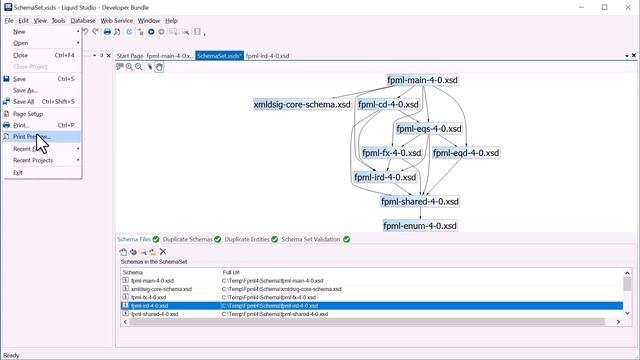Open the Tools menu

click(x=58, y=20)
